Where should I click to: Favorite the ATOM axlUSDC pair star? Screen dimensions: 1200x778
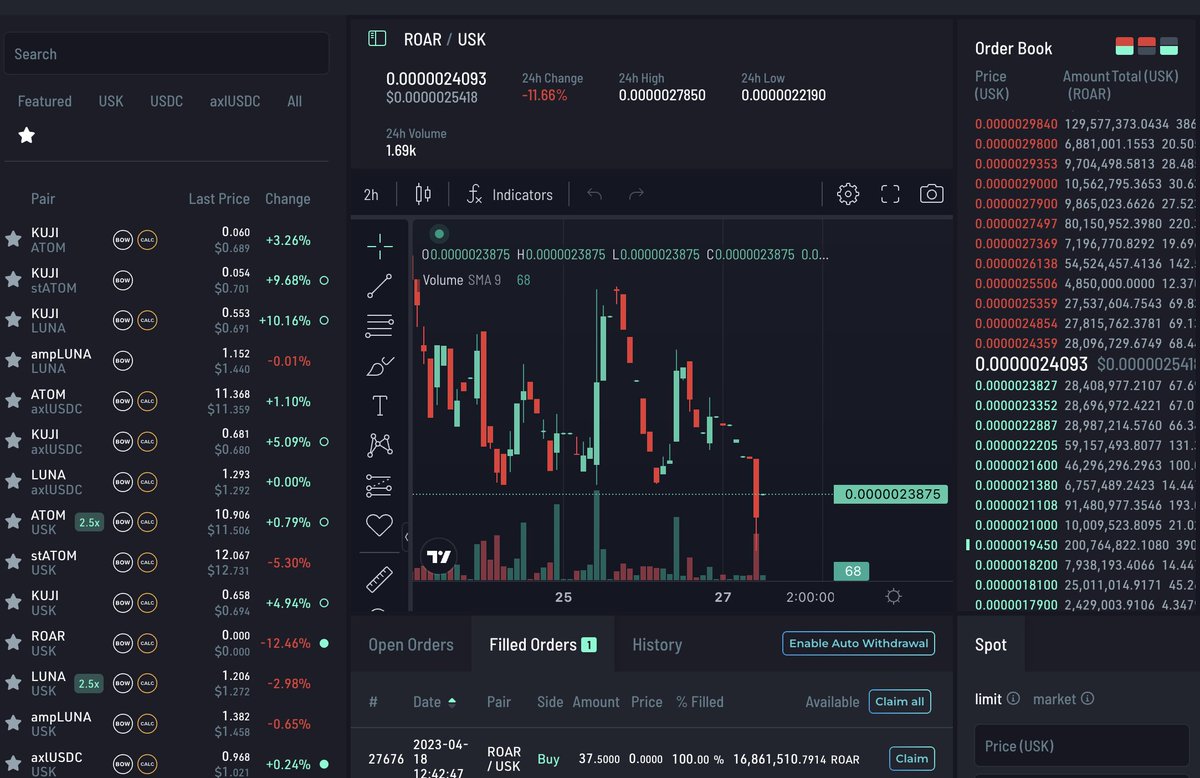13,401
